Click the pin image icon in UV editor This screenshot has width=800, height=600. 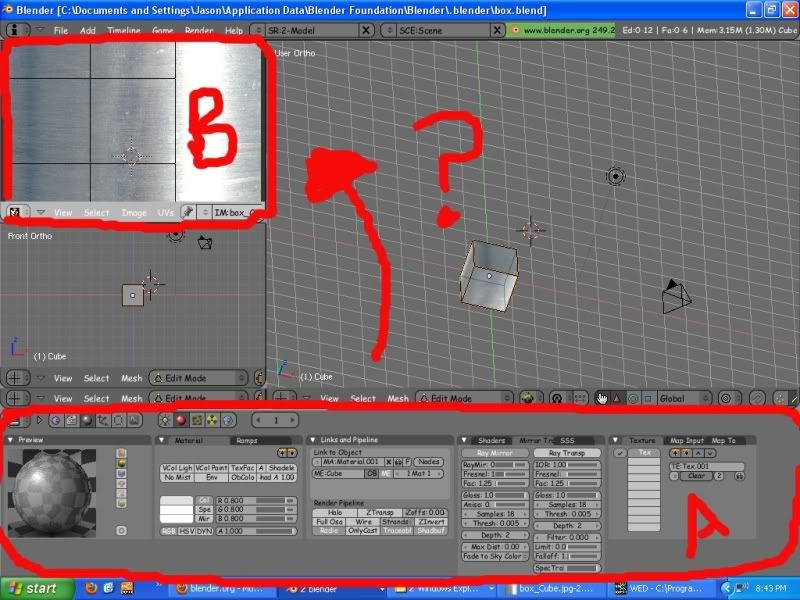[188, 212]
